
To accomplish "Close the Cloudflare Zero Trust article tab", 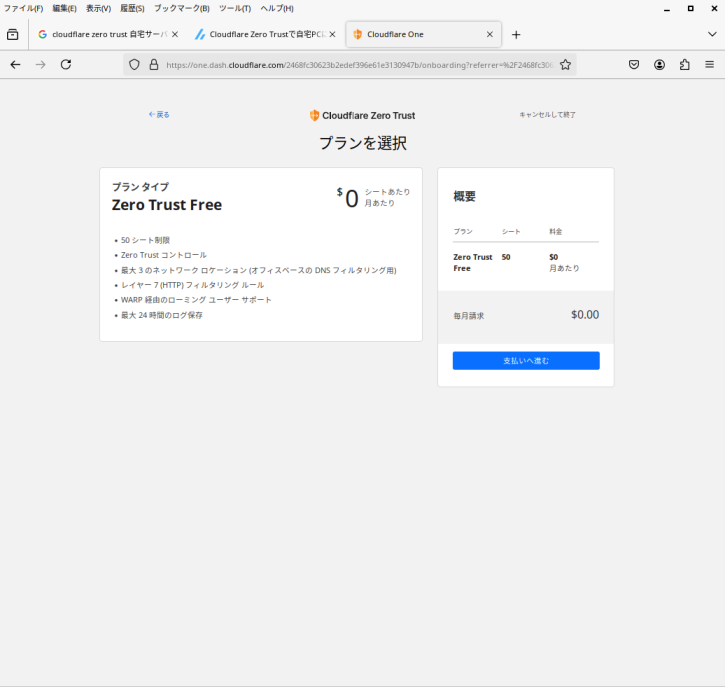I will pyautogui.click(x=332, y=34).
